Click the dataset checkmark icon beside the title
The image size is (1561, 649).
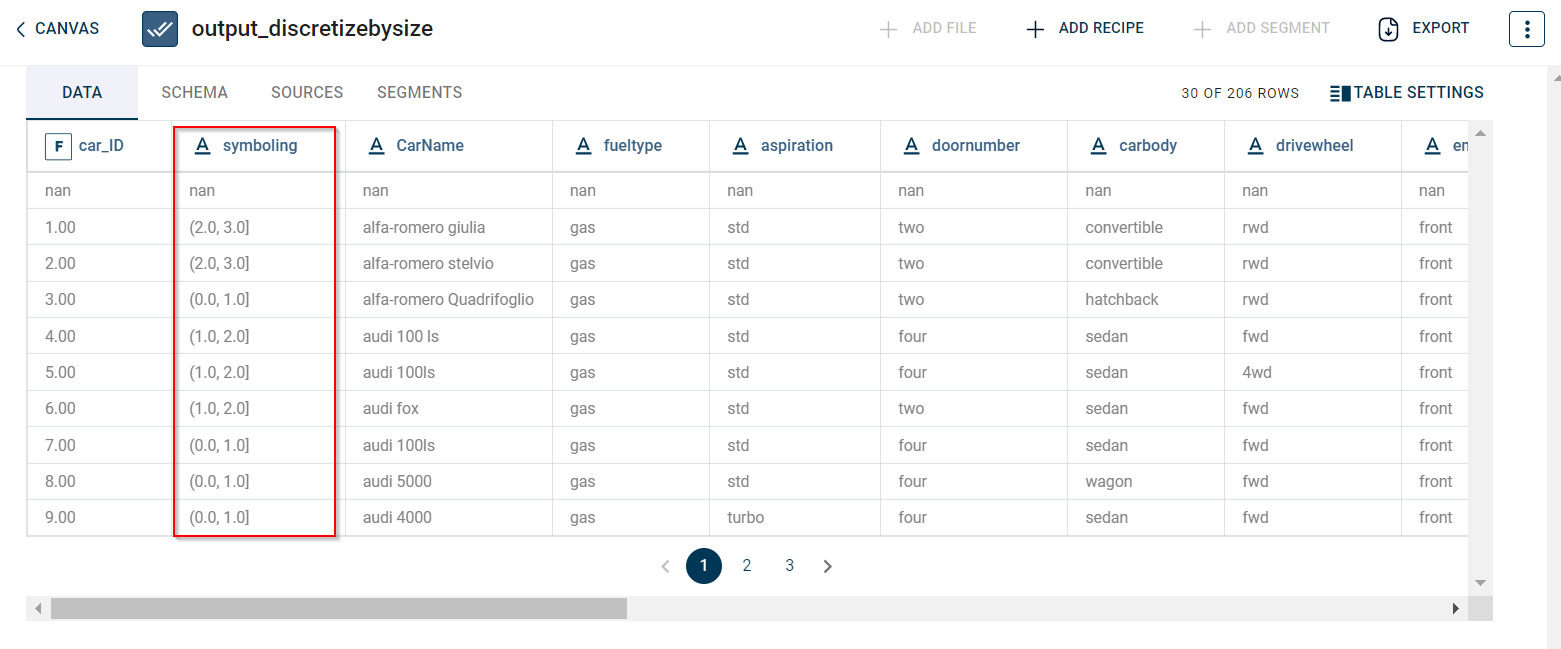[x=160, y=29]
